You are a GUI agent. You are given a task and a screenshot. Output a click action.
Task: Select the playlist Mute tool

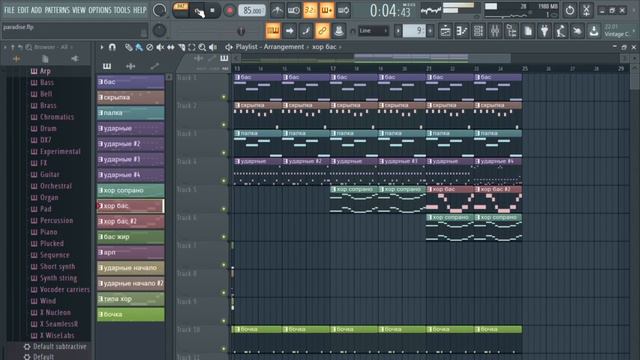tap(160, 47)
